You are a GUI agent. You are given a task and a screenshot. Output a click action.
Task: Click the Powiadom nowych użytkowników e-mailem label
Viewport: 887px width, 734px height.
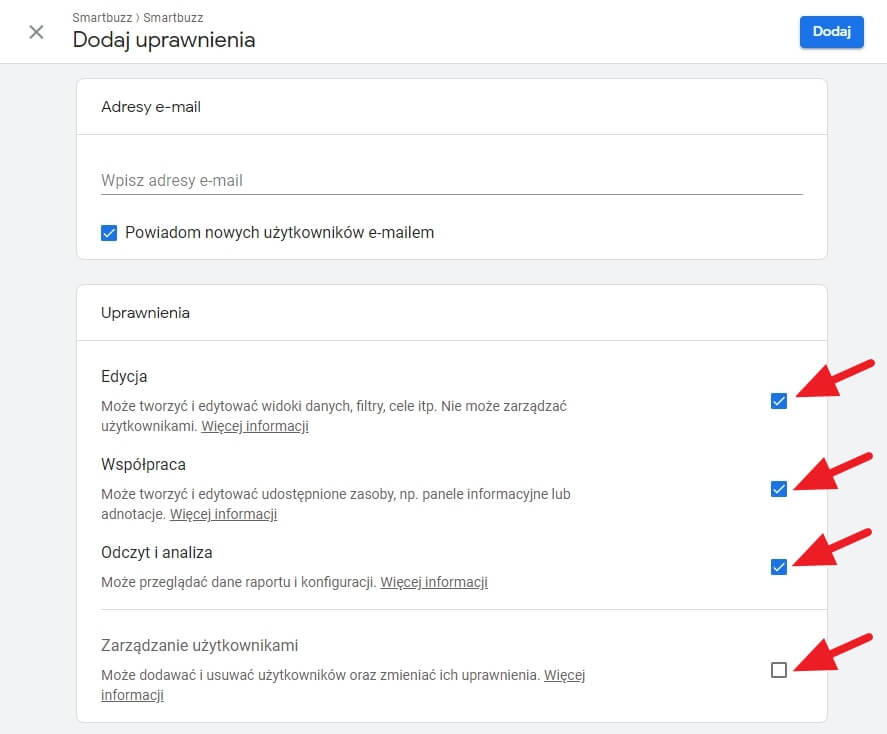279,233
